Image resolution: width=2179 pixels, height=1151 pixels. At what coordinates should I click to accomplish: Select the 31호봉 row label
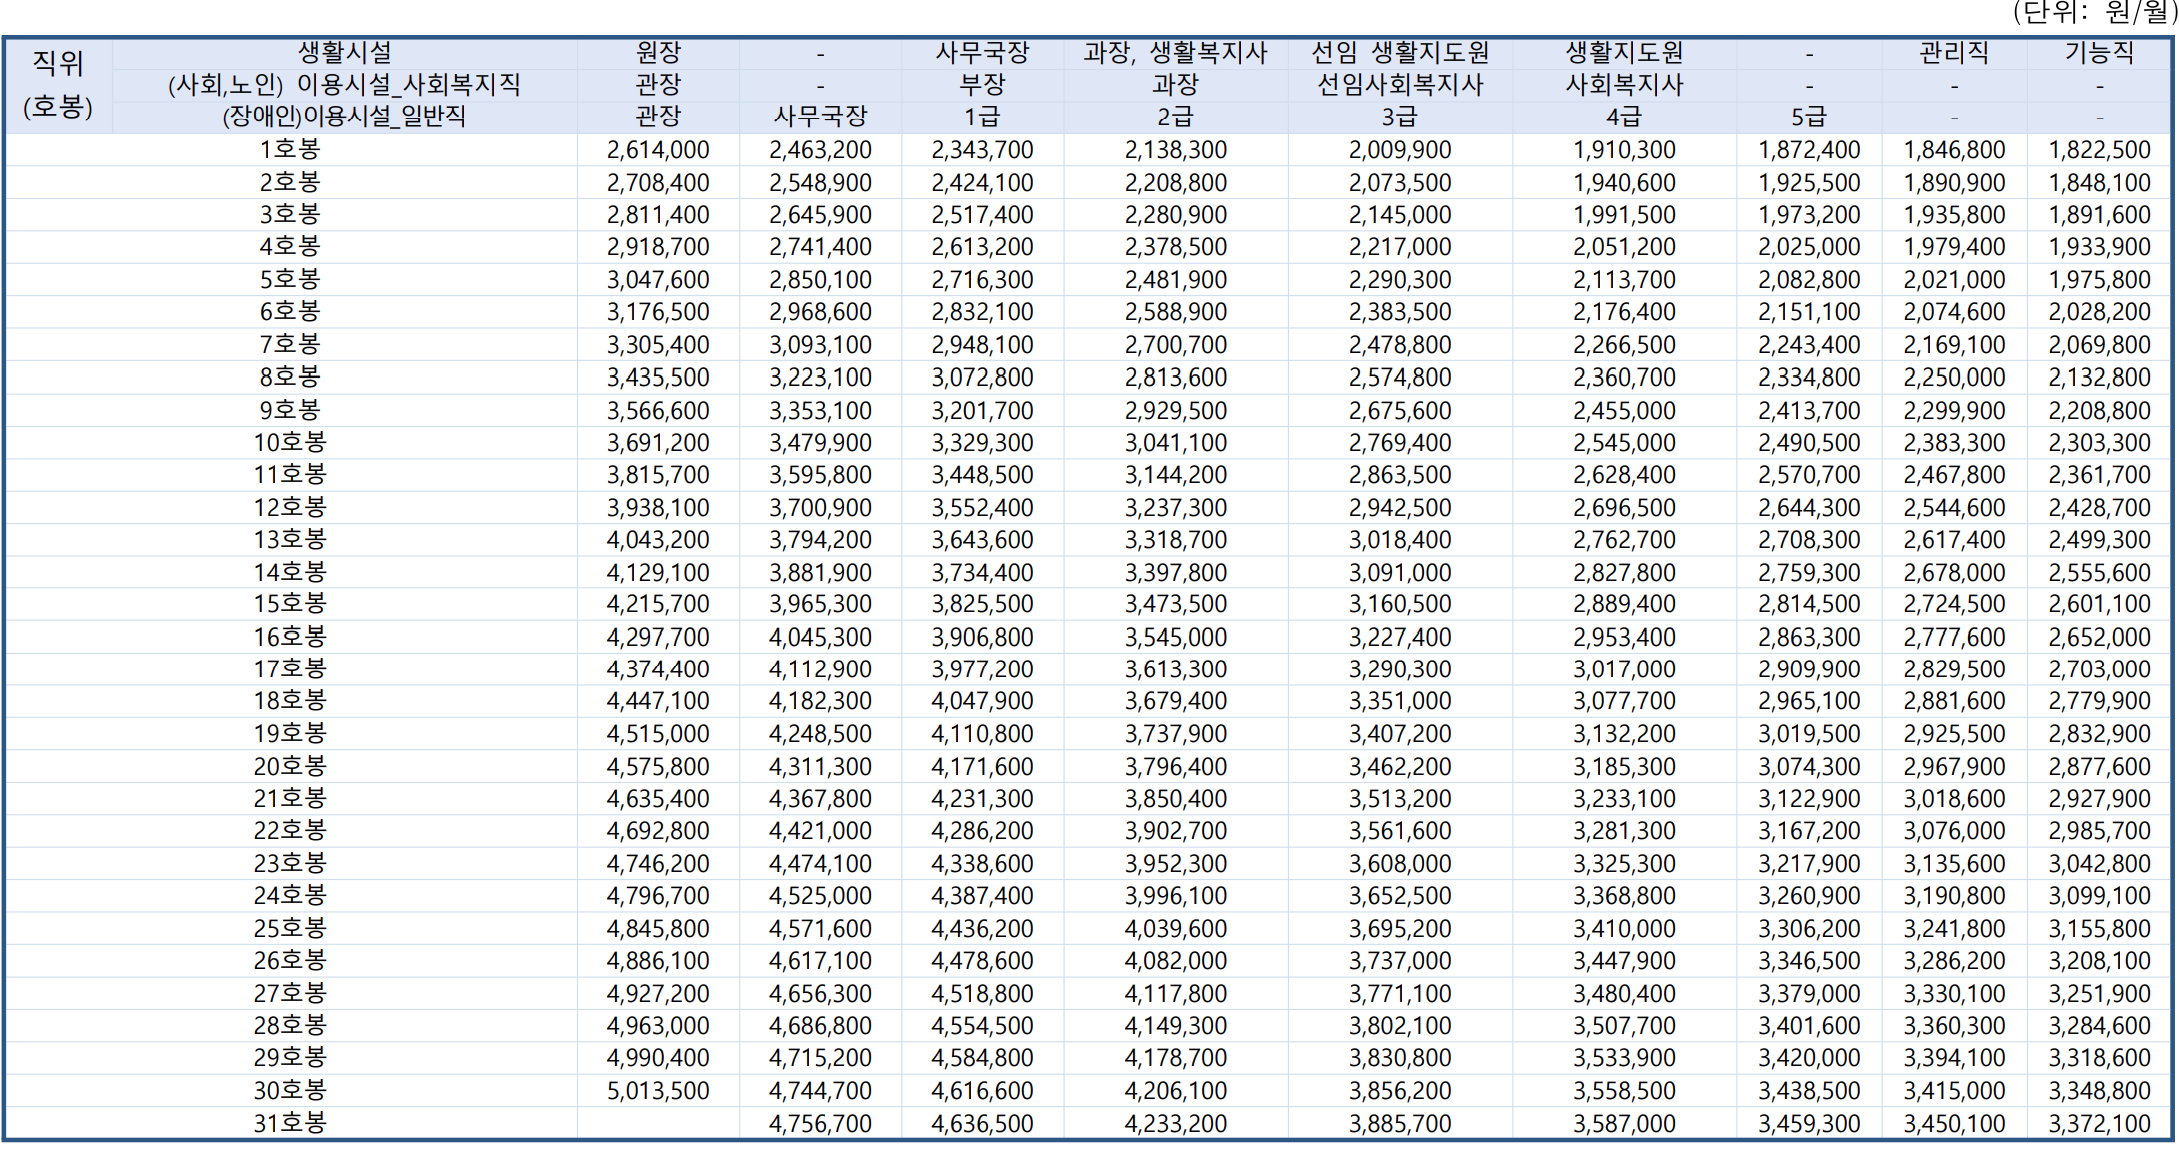click(290, 1124)
